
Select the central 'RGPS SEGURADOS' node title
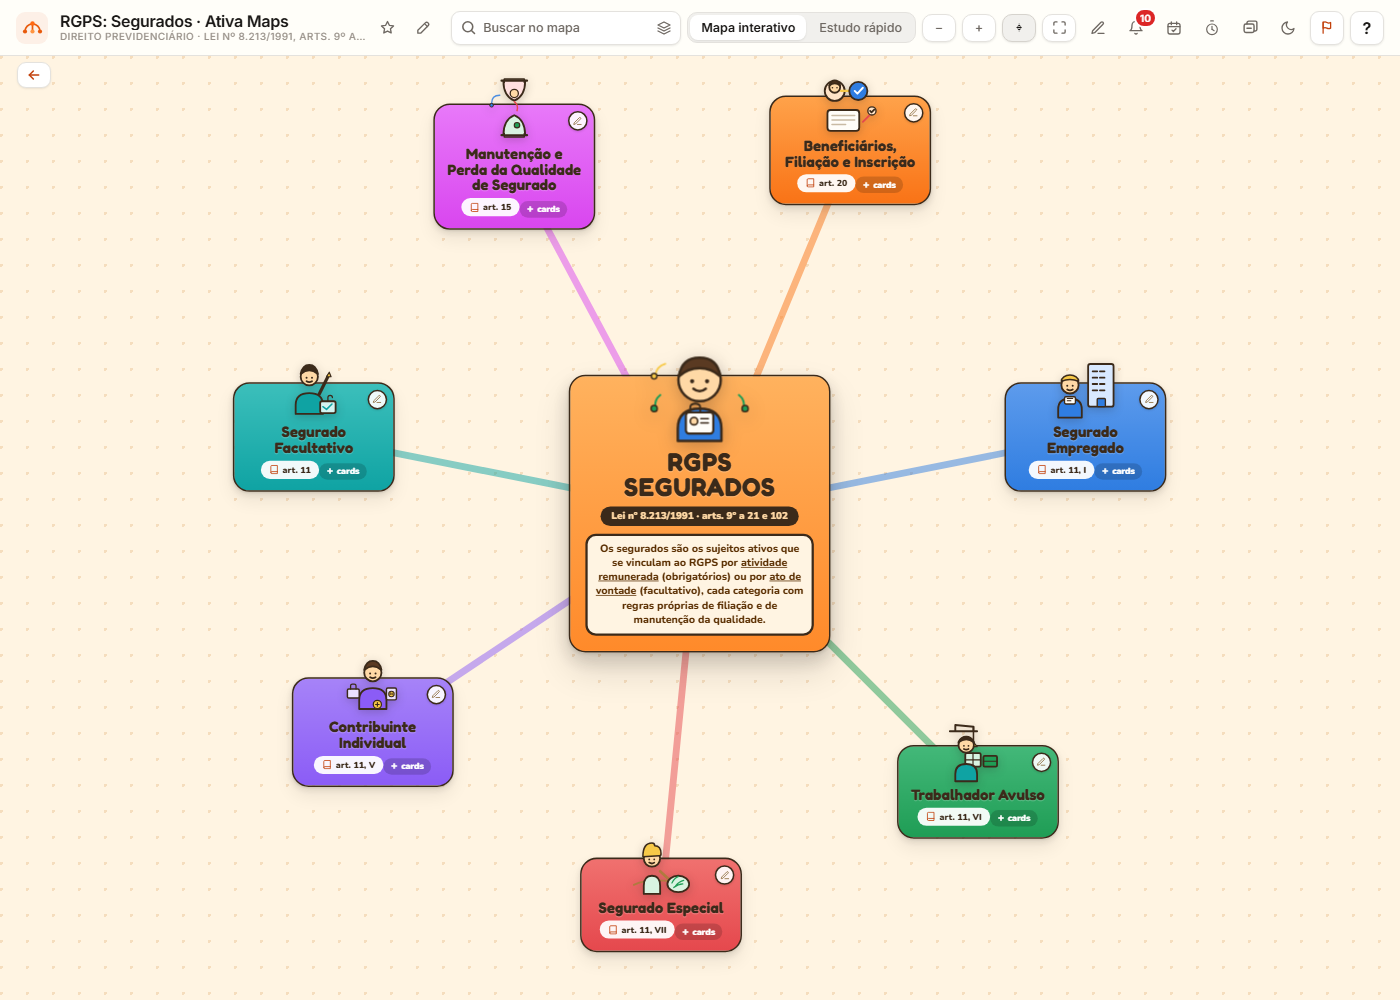click(x=699, y=475)
